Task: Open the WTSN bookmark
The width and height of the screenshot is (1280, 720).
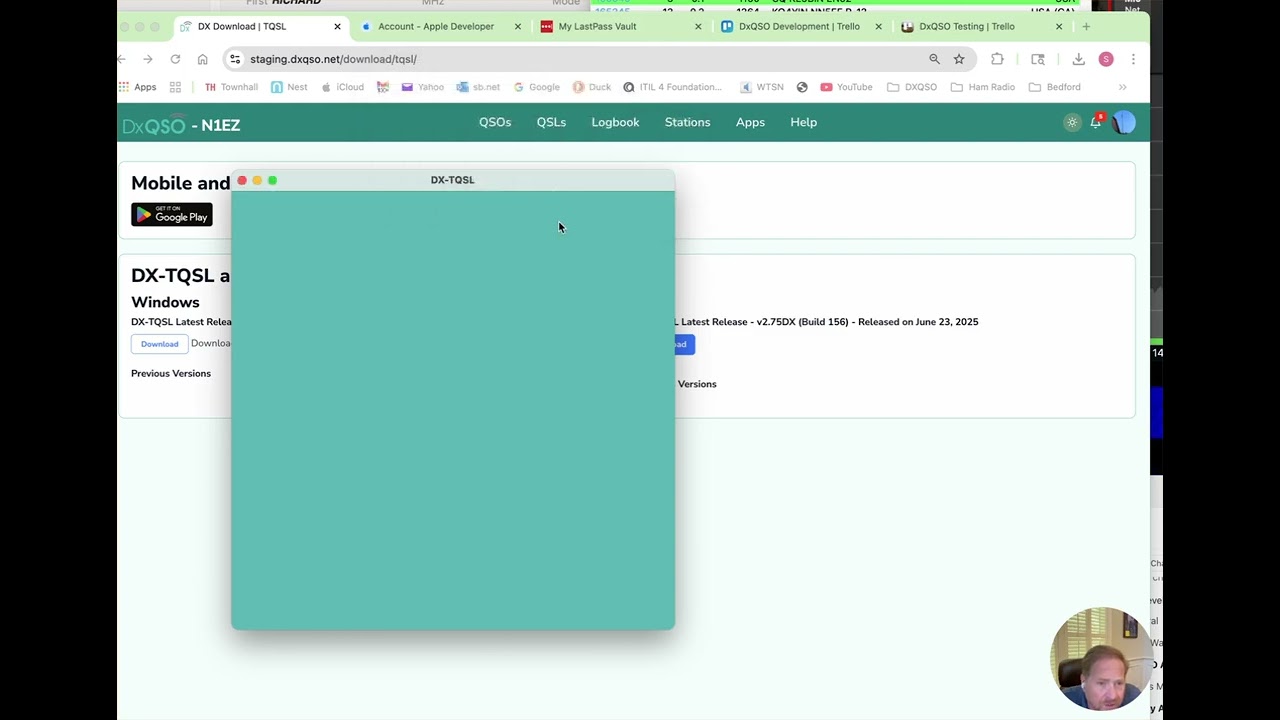Action: point(762,87)
